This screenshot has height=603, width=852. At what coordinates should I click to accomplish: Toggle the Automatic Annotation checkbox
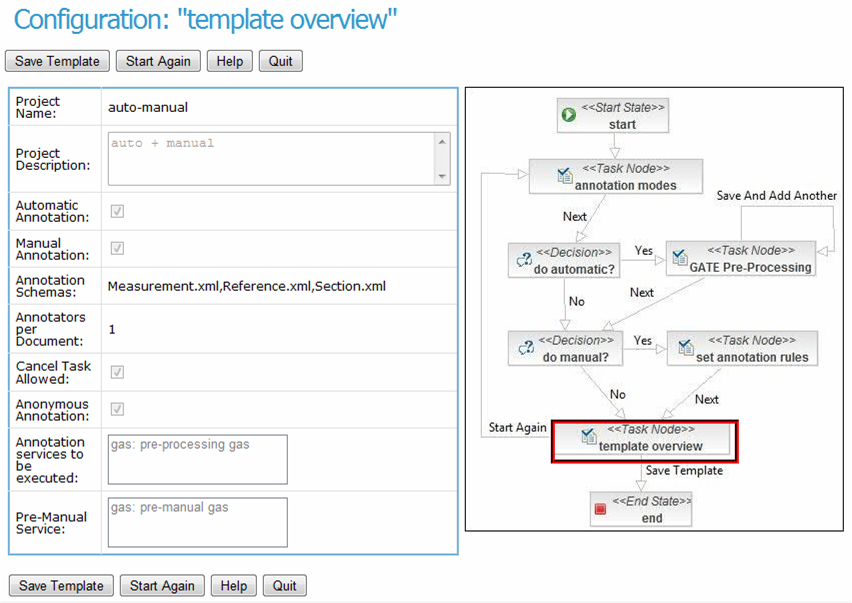117,211
